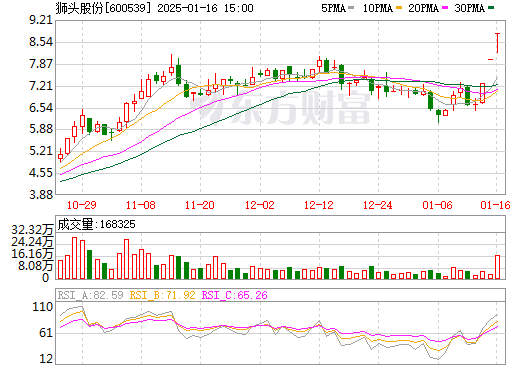Click the date label 12-24
Screen dimensions: 520x365
tap(378, 205)
